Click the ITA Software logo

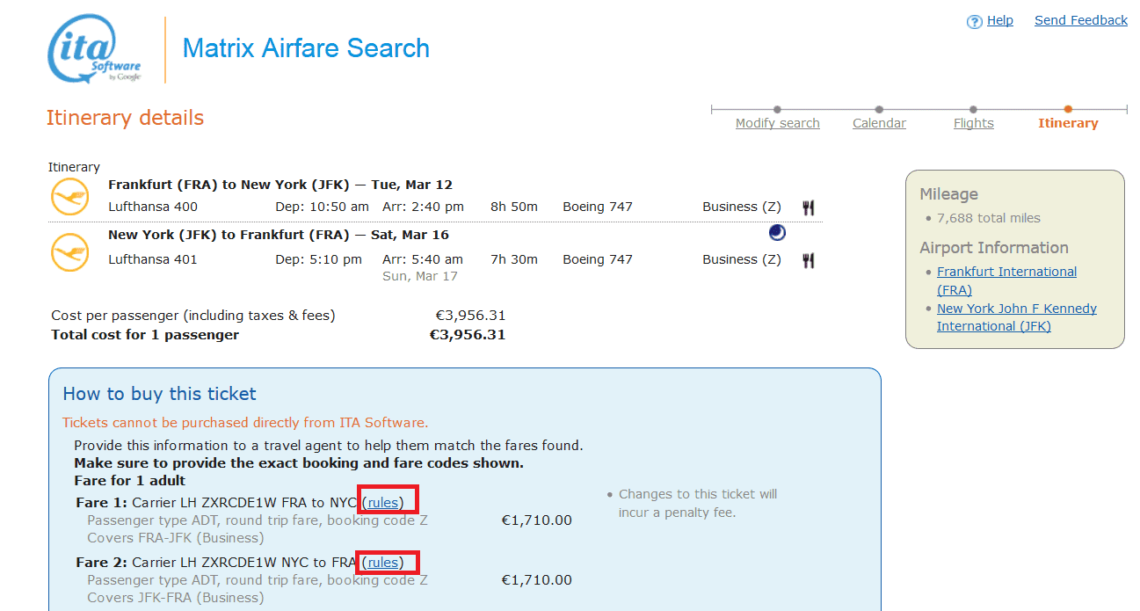pos(94,49)
